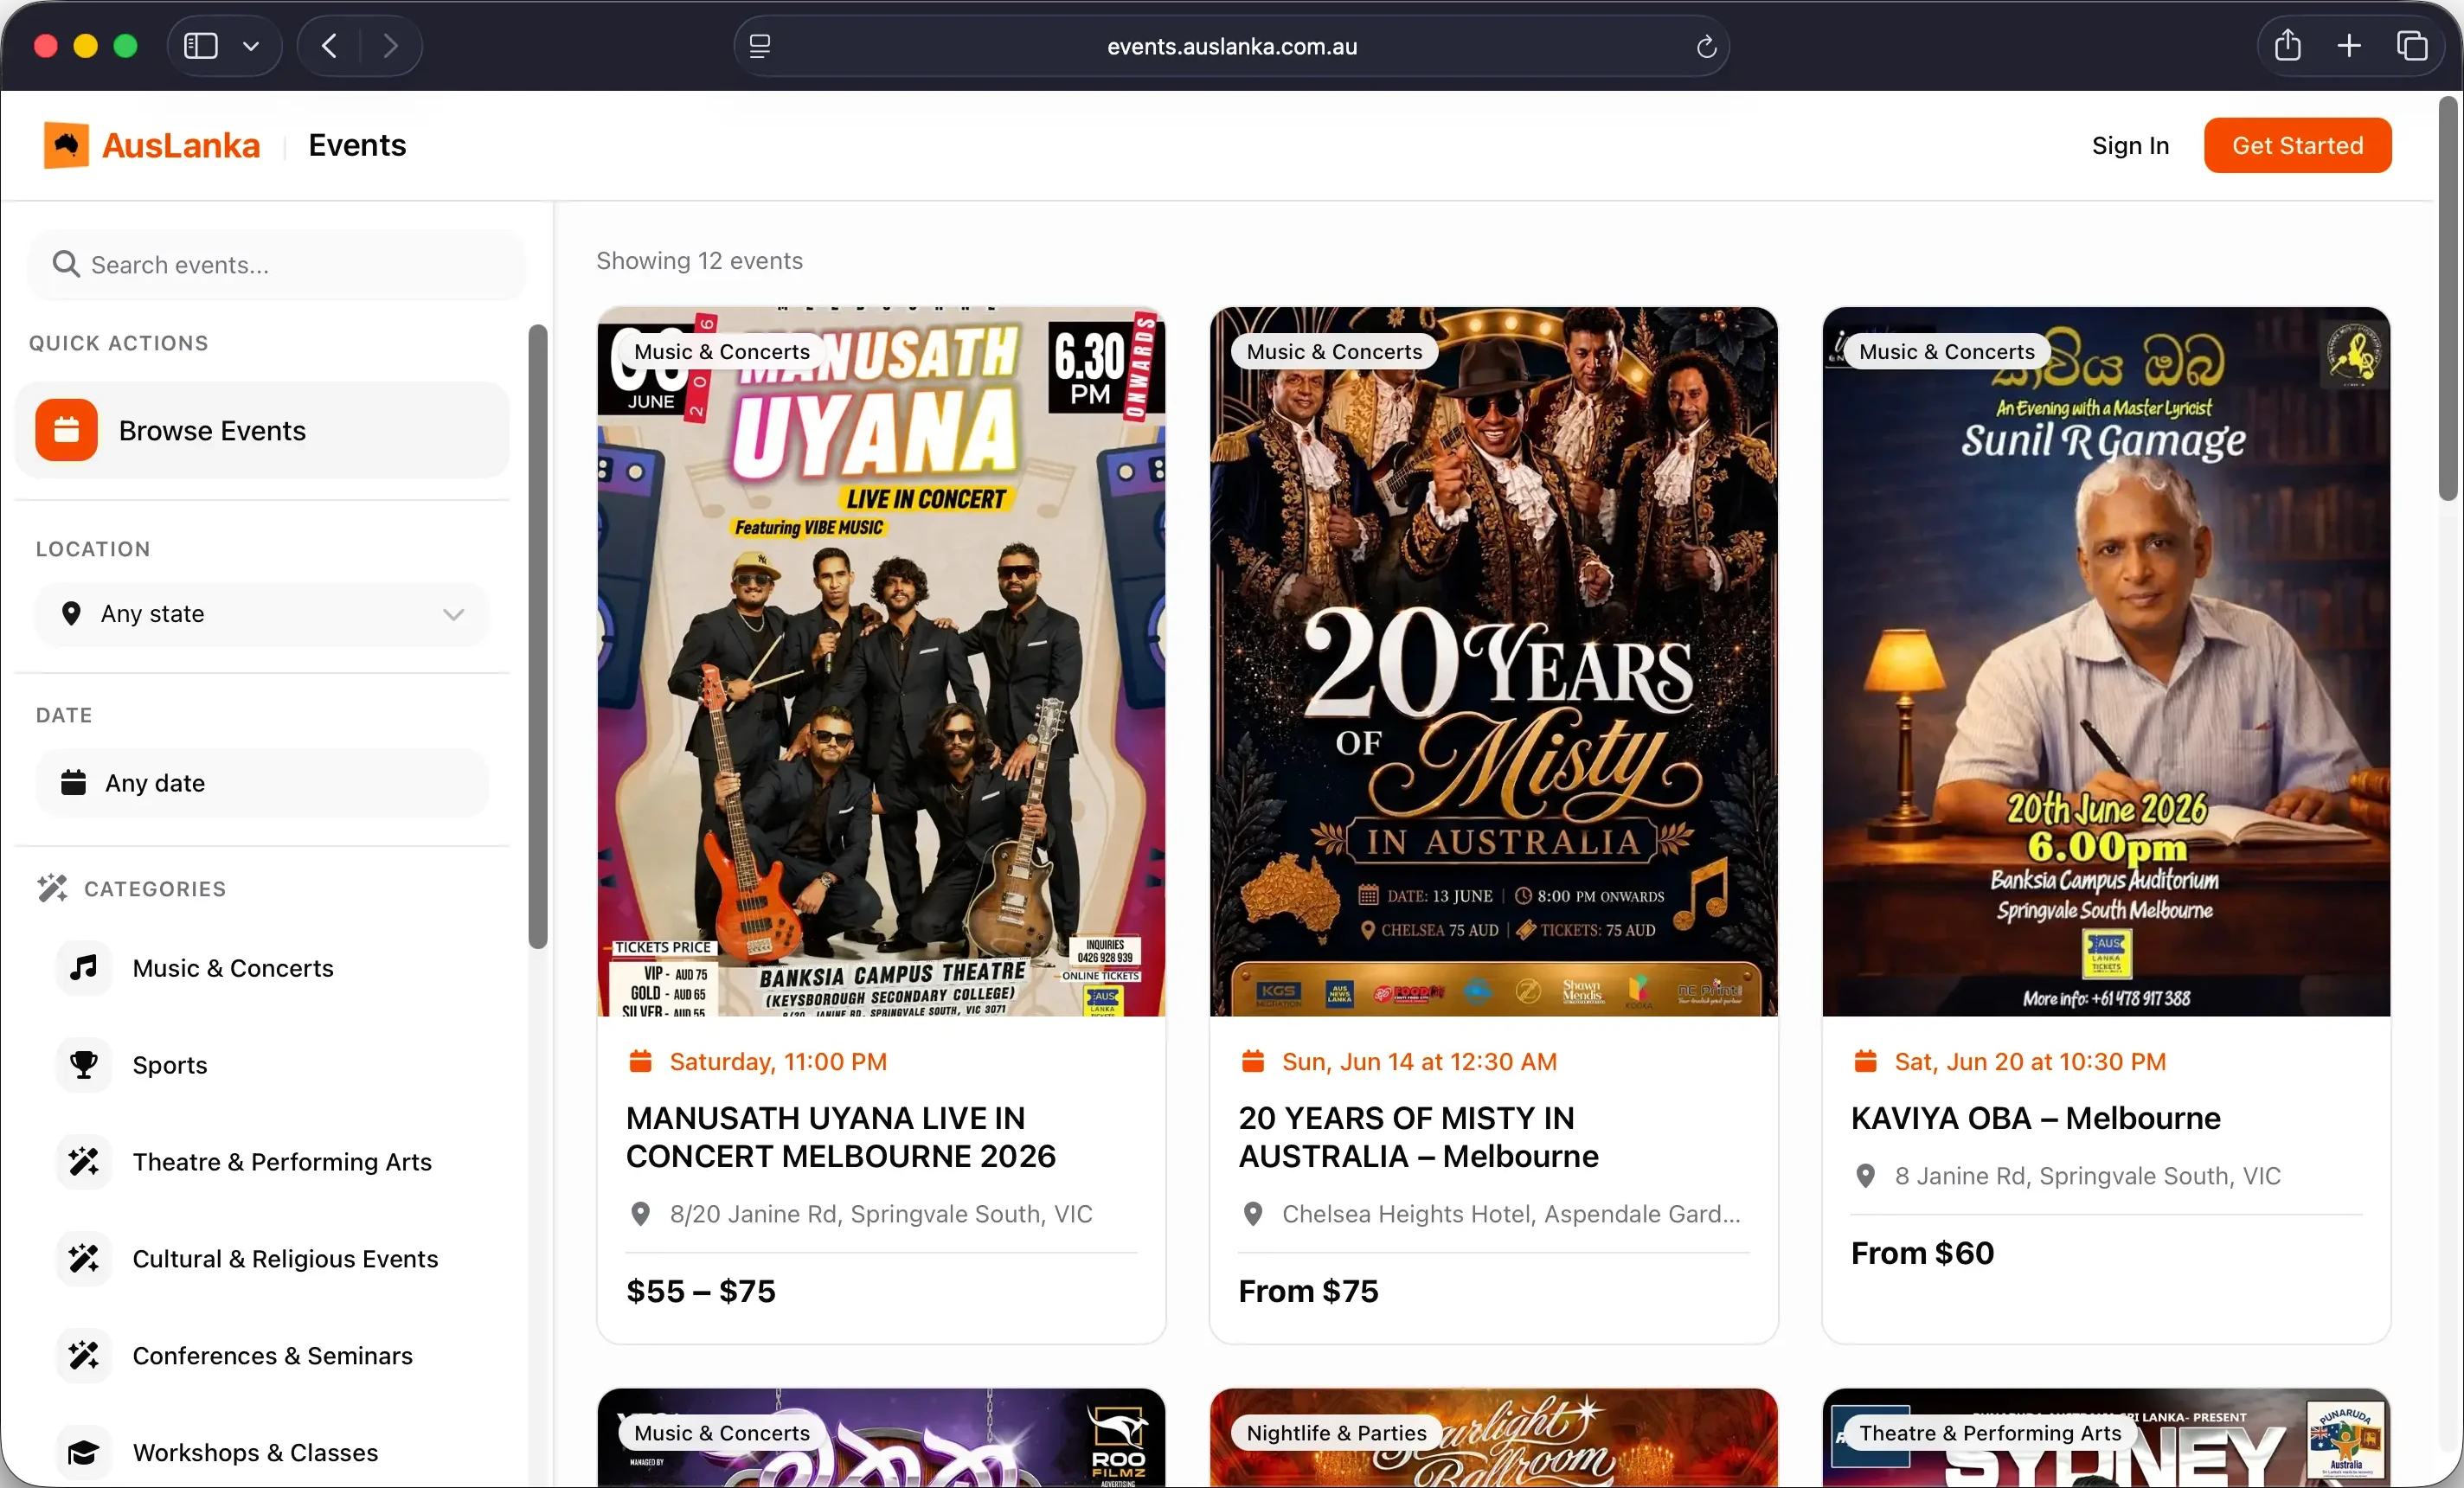Click the Cultural & Religious Events wand icon
This screenshot has height=1488, width=2464.
pos(84,1258)
